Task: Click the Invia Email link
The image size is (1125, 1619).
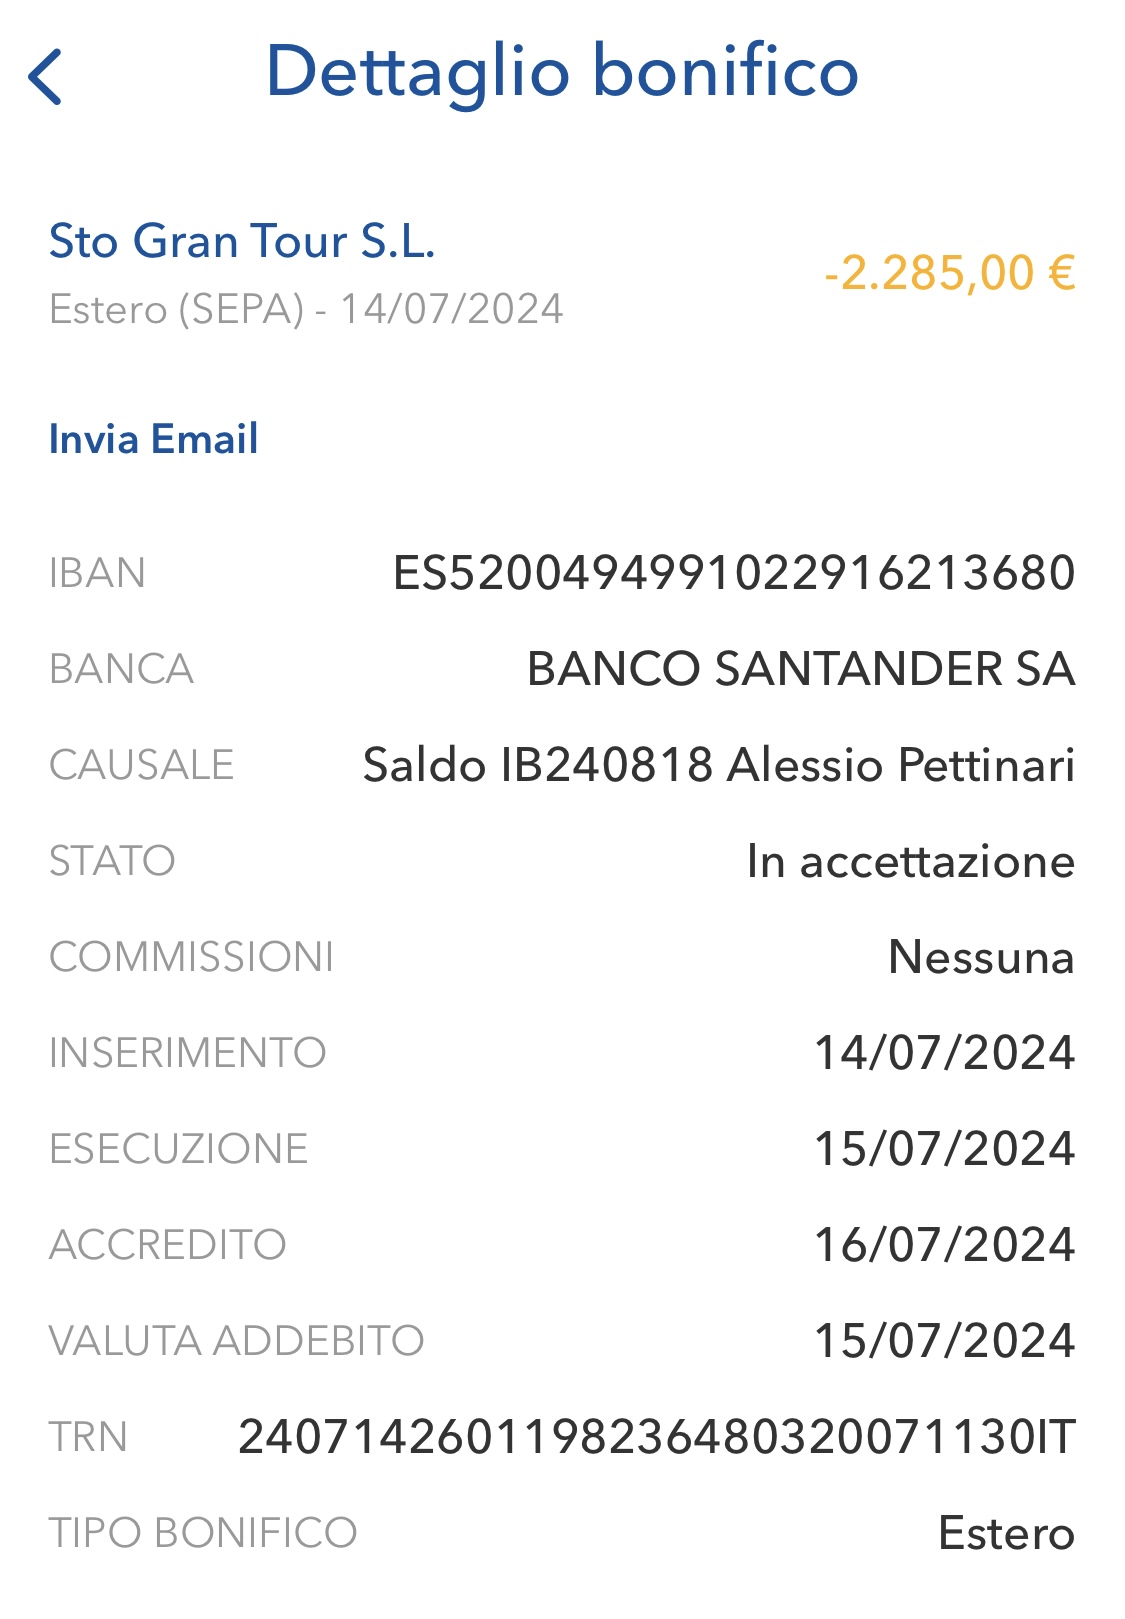Action: point(154,439)
